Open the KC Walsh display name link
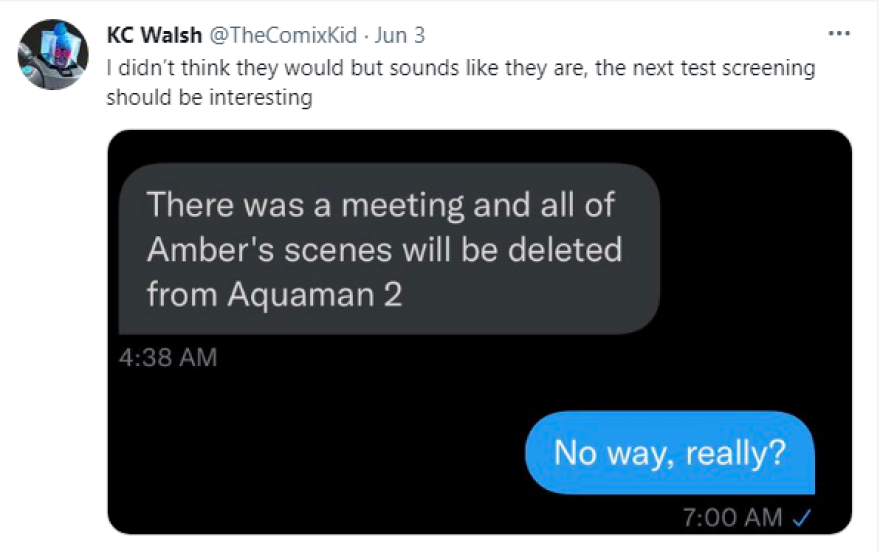880x552 pixels. pyautogui.click(x=153, y=35)
